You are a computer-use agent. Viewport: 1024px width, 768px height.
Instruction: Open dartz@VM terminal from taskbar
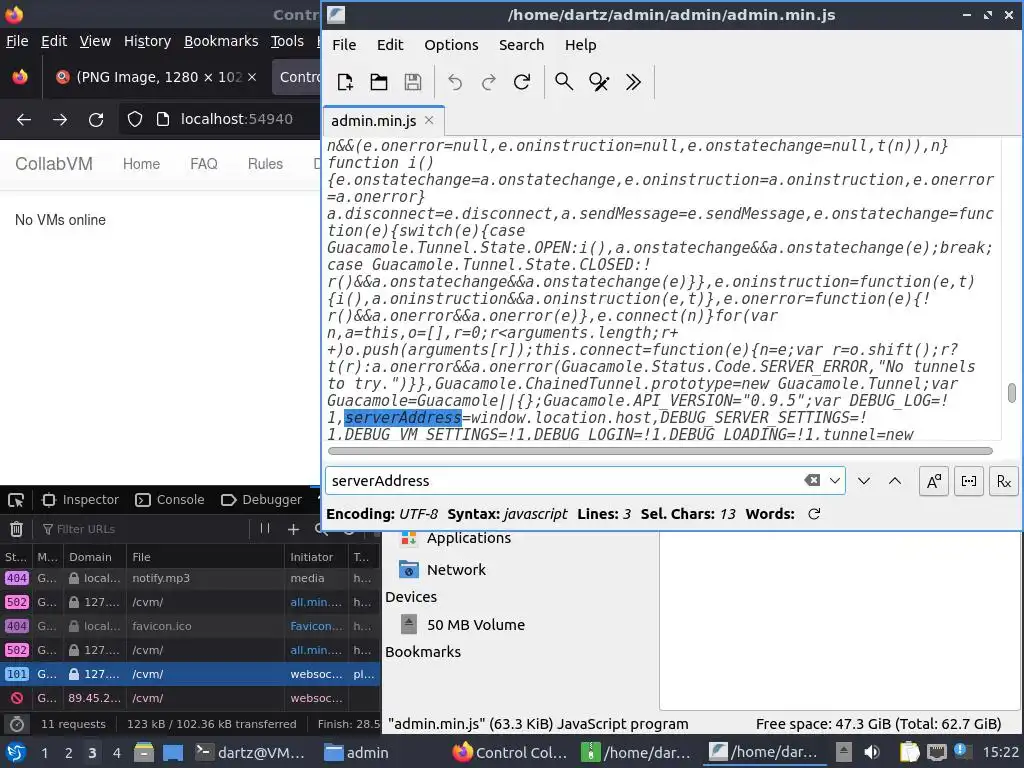click(x=251, y=753)
